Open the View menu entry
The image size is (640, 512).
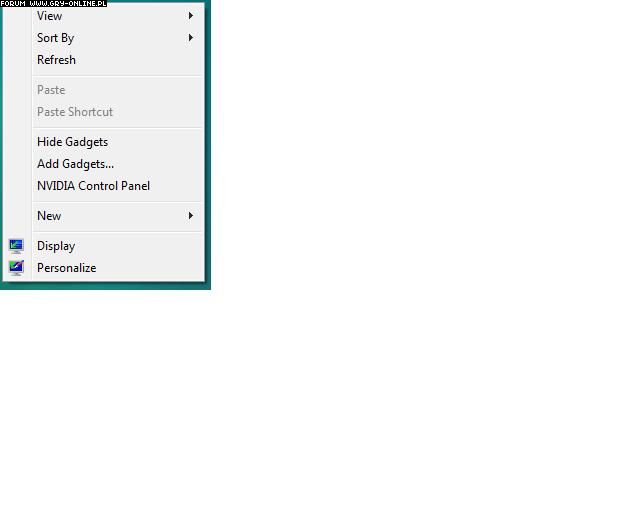[x=50, y=16]
